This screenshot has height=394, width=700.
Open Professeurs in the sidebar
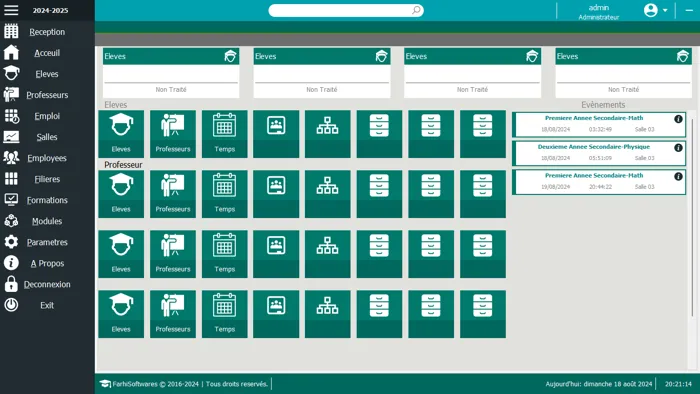(47, 95)
